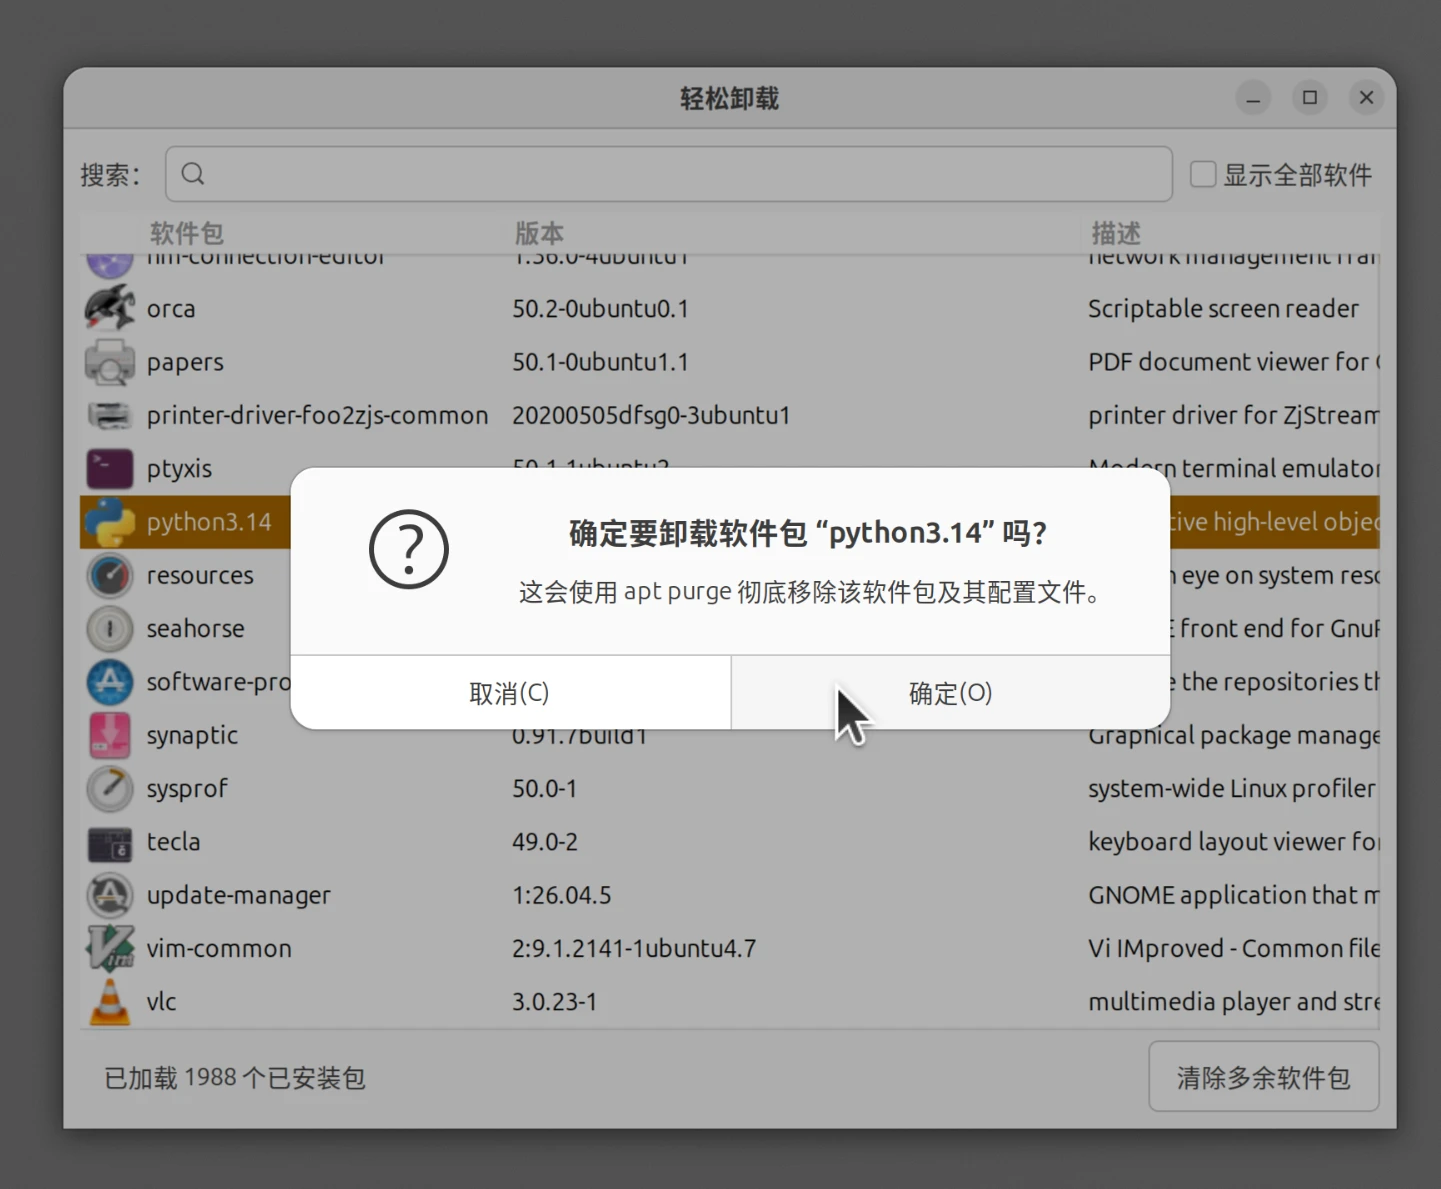Click the seahorse app icon

tap(110, 629)
